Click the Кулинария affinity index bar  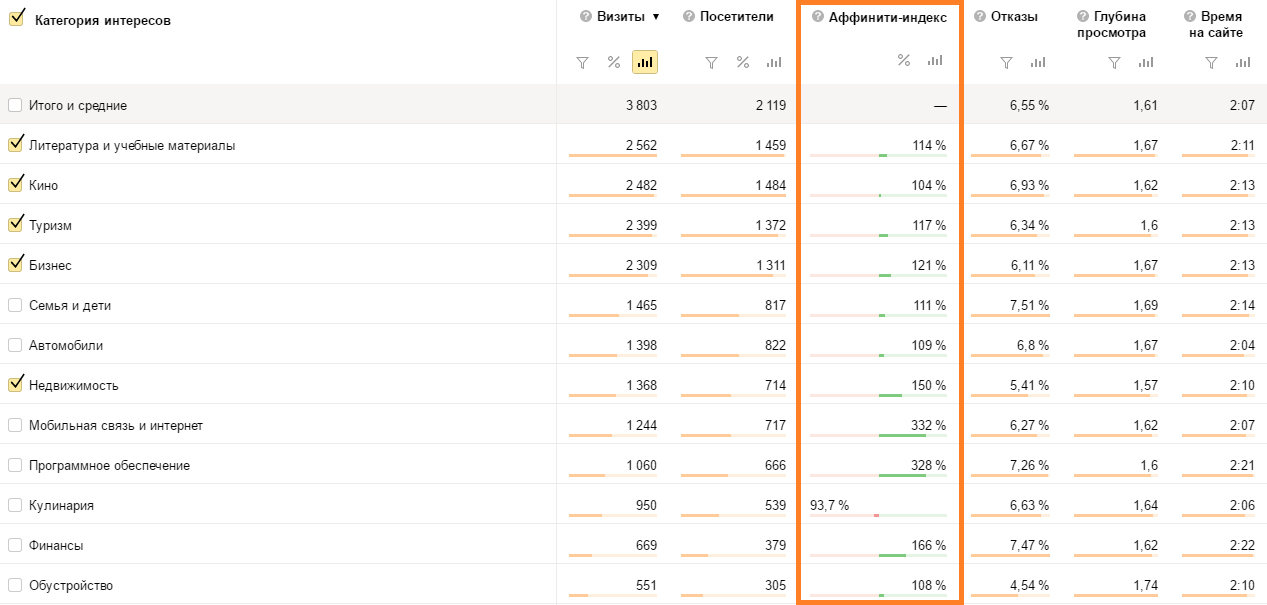tap(878, 515)
